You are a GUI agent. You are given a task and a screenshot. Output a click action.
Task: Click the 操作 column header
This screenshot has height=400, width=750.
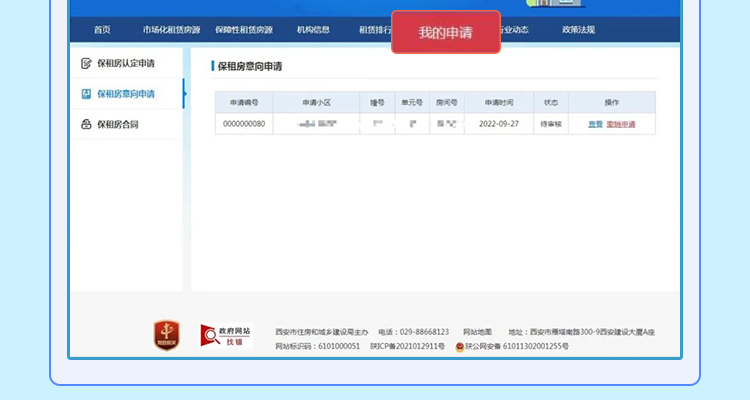pyautogui.click(x=612, y=102)
